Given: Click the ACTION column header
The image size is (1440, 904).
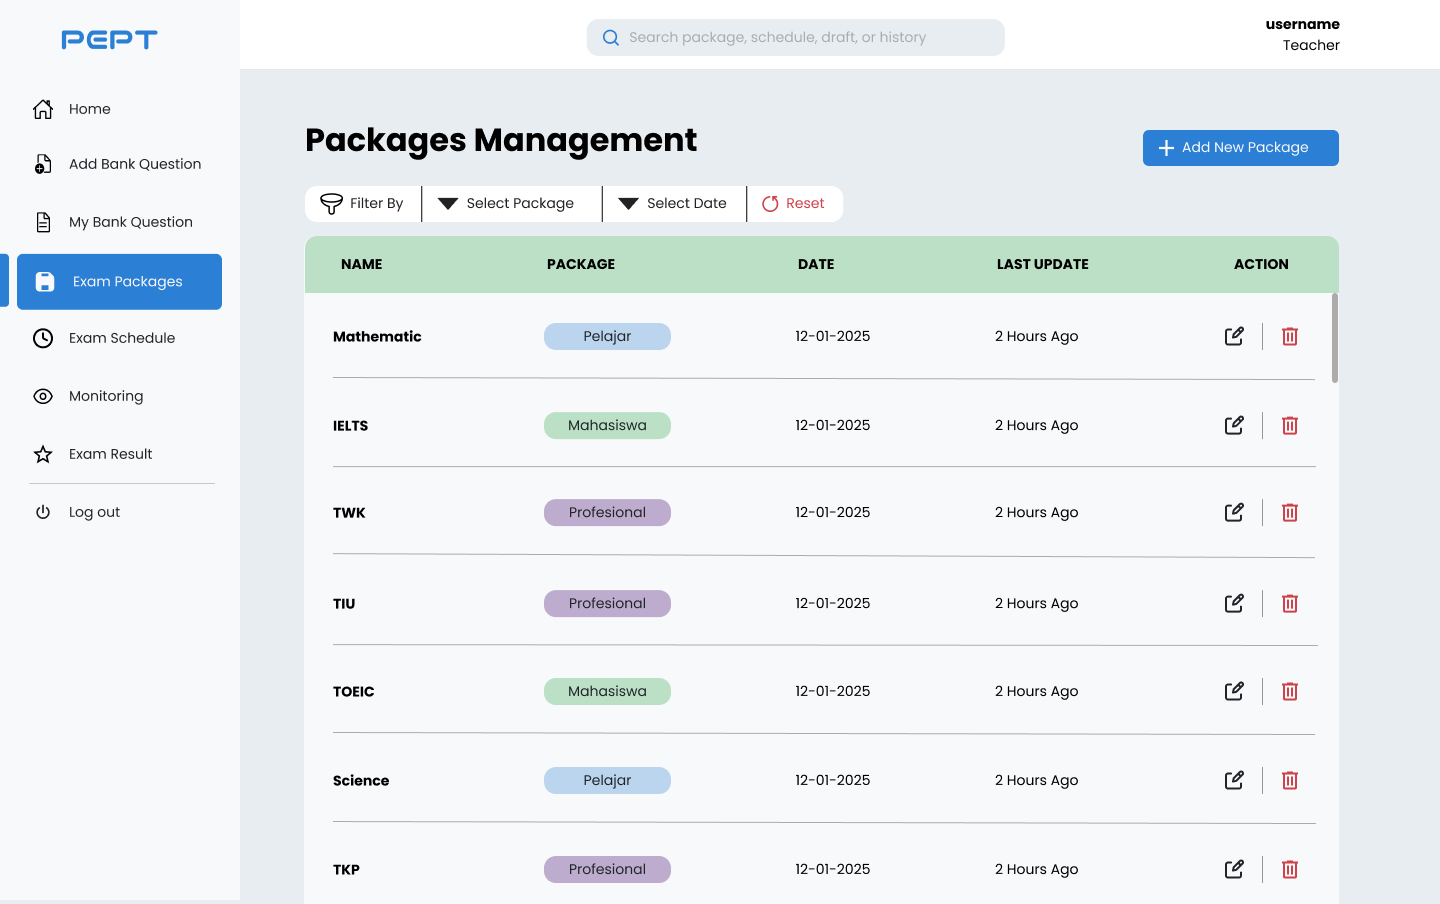Looking at the screenshot, I should pos(1261,264).
